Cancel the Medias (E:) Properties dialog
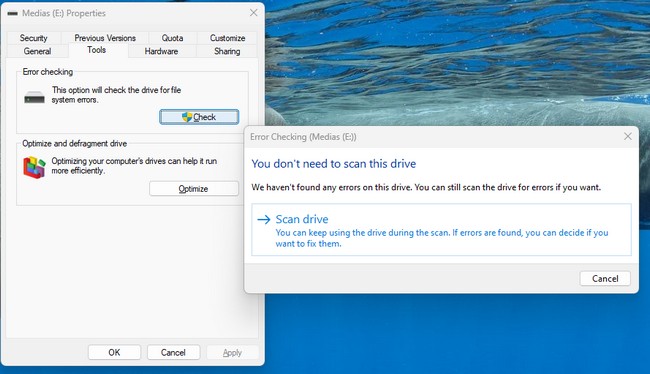This screenshot has width=650, height=374. (x=173, y=352)
